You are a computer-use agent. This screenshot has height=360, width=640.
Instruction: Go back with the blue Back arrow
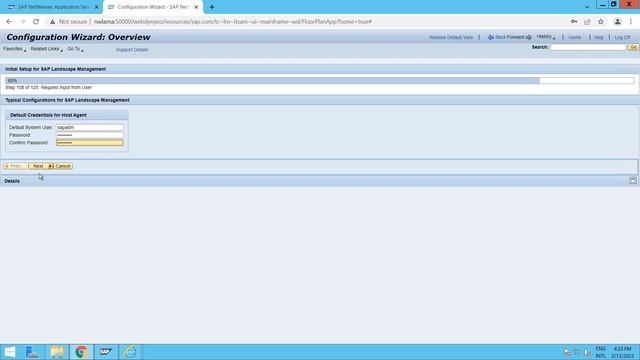click(x=497, y=37)
